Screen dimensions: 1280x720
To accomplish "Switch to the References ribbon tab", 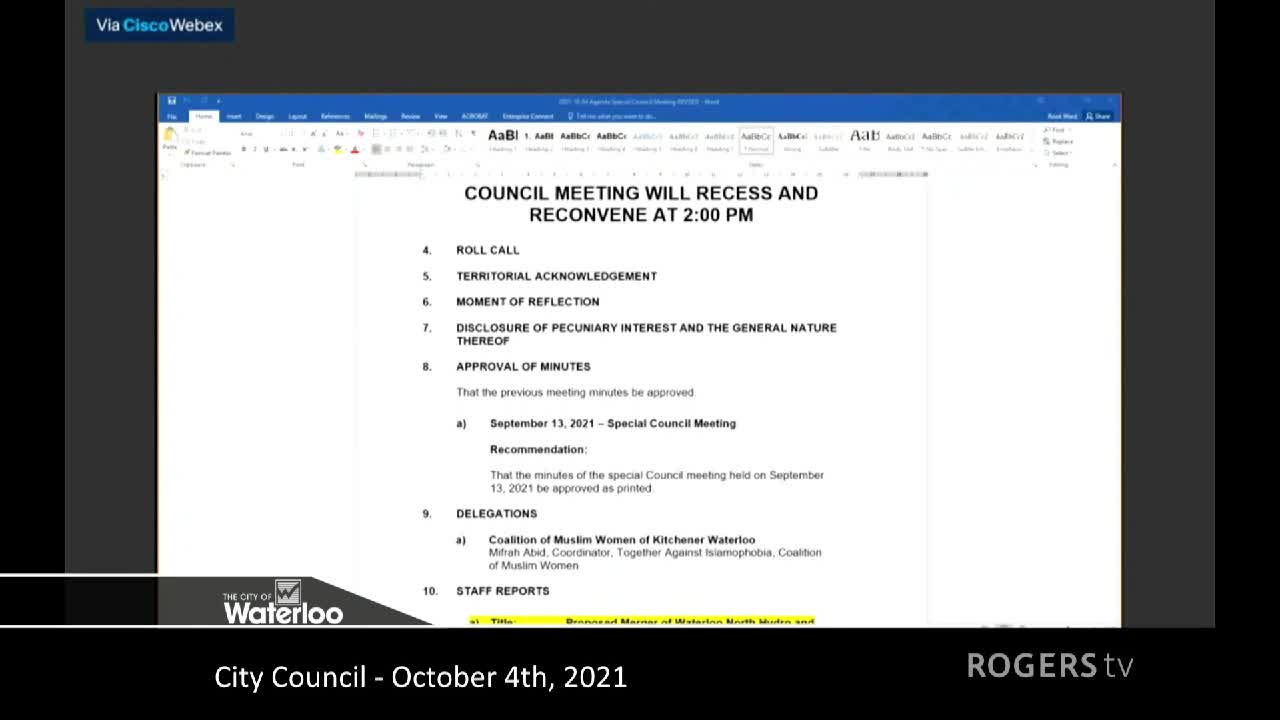I will pyautogui.click(x=335, y=116).
